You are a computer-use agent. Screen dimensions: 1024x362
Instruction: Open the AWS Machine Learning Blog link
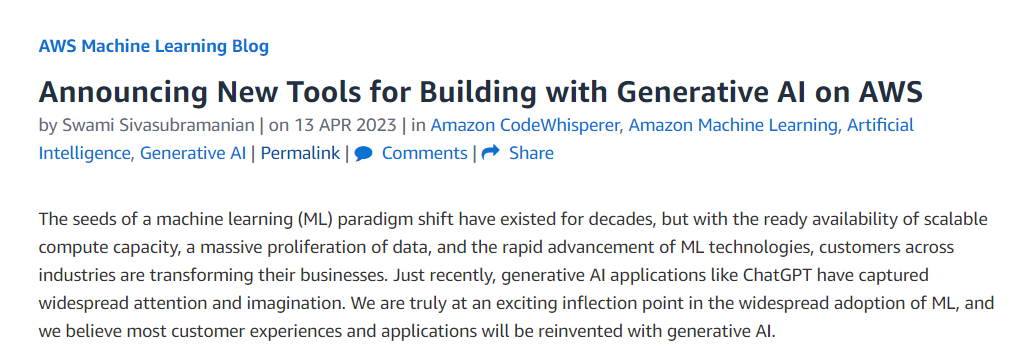tap(153, 46)
